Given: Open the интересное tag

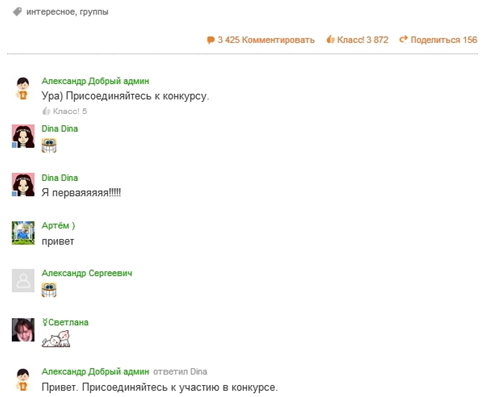Looking at the screenshot, I should point(50,12).
